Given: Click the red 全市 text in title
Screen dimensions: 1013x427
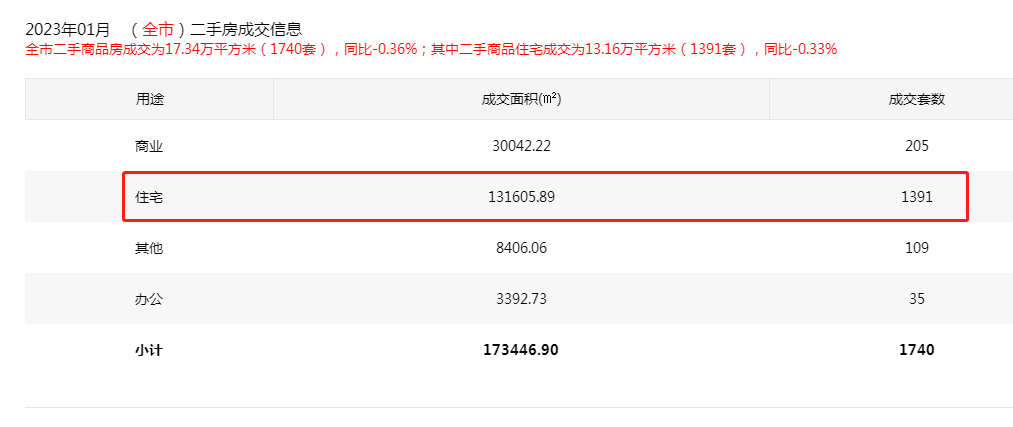Looking at the screenshot, I should (157, 29).
